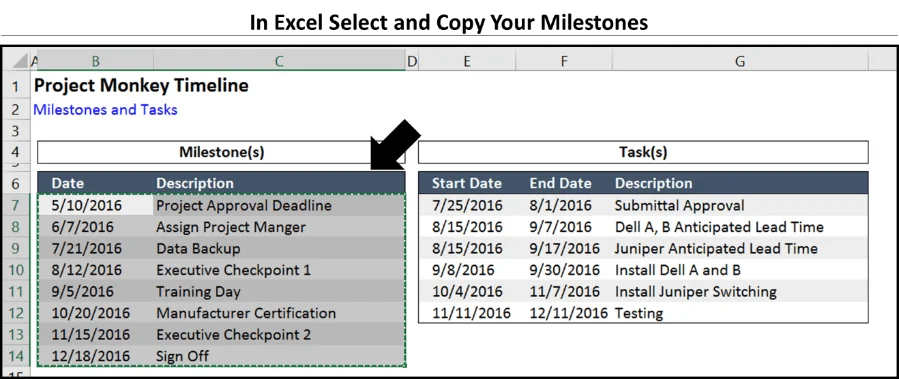Image resolution: width=899 pixels, height=379 pixels.
Task: Select column C header
Action: coord(279,61)
